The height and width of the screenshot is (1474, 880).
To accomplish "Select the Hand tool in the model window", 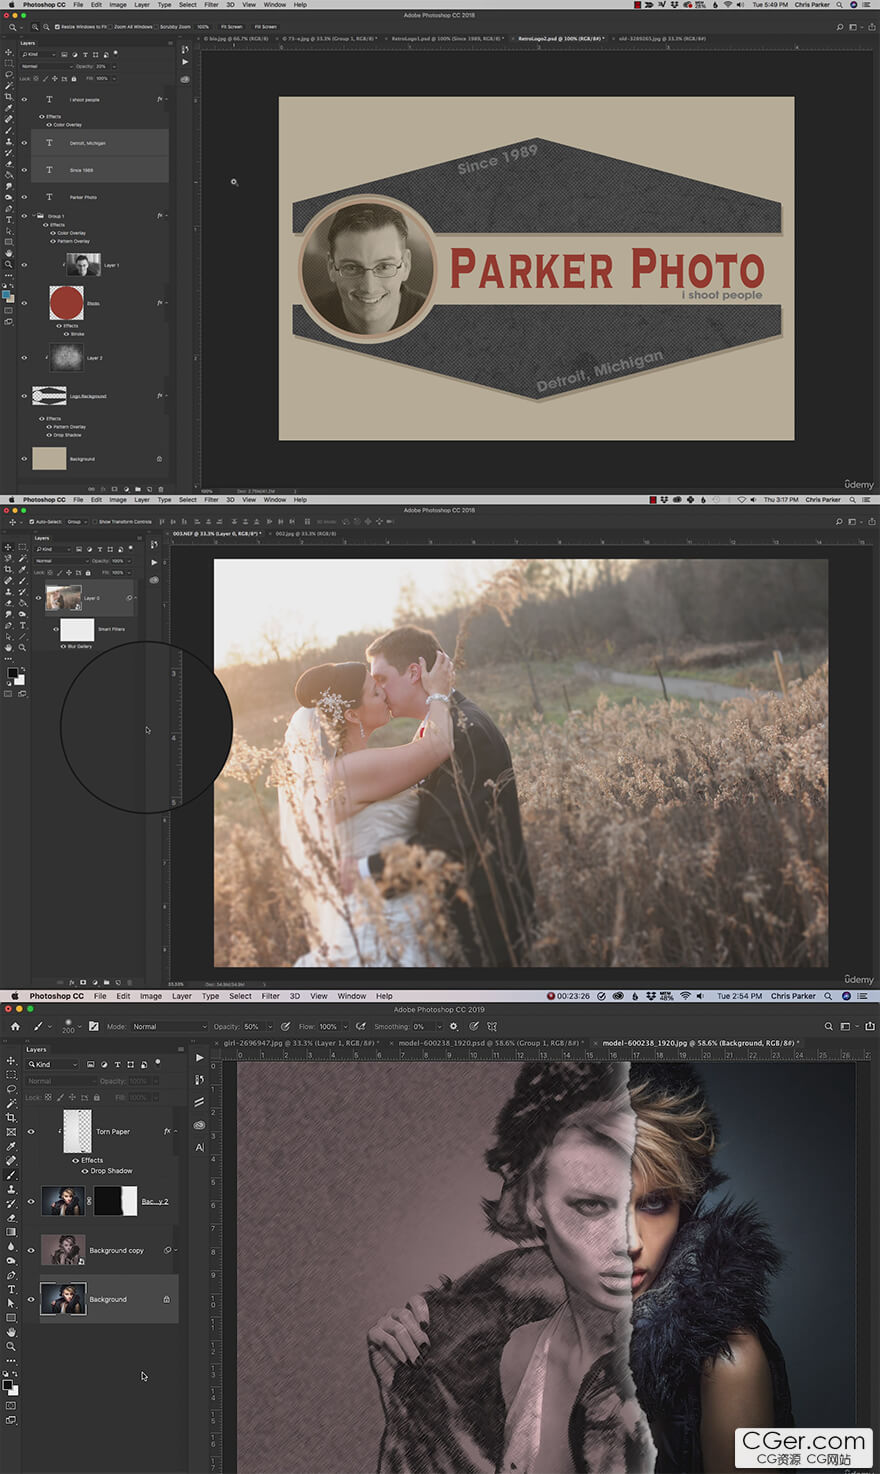I will coord(11,1332).
